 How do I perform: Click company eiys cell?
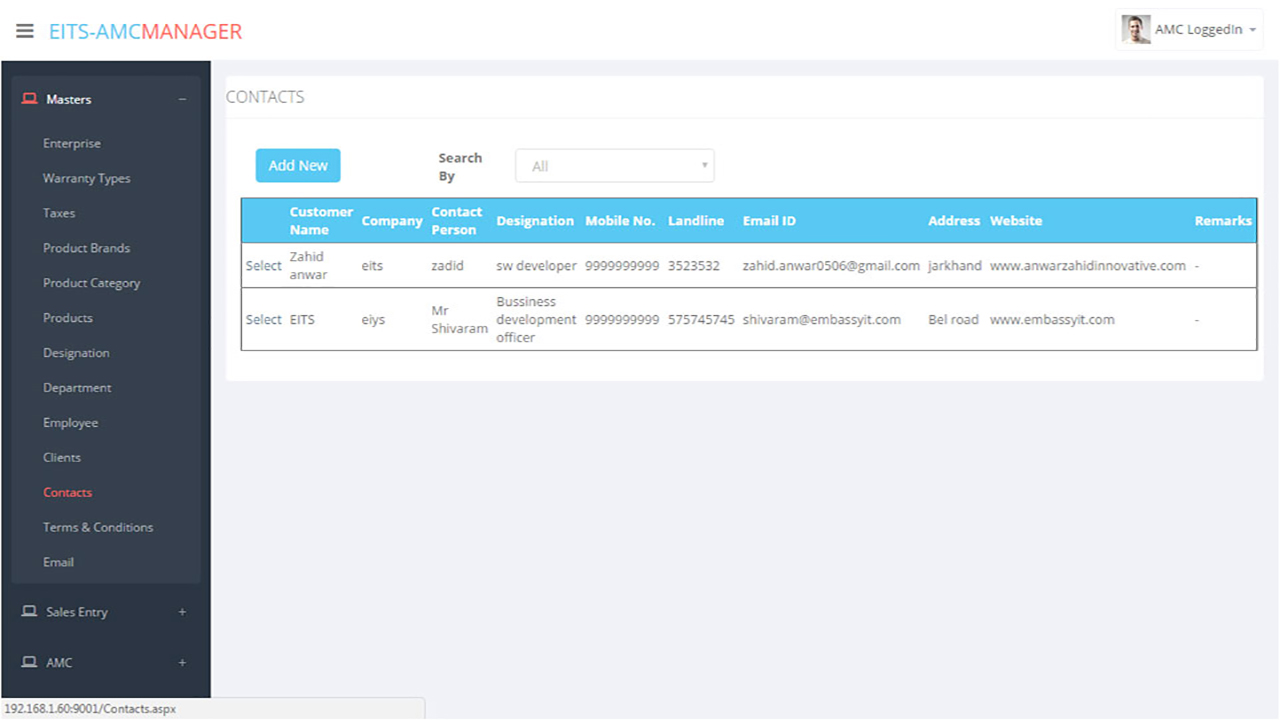tap(373, 320)
